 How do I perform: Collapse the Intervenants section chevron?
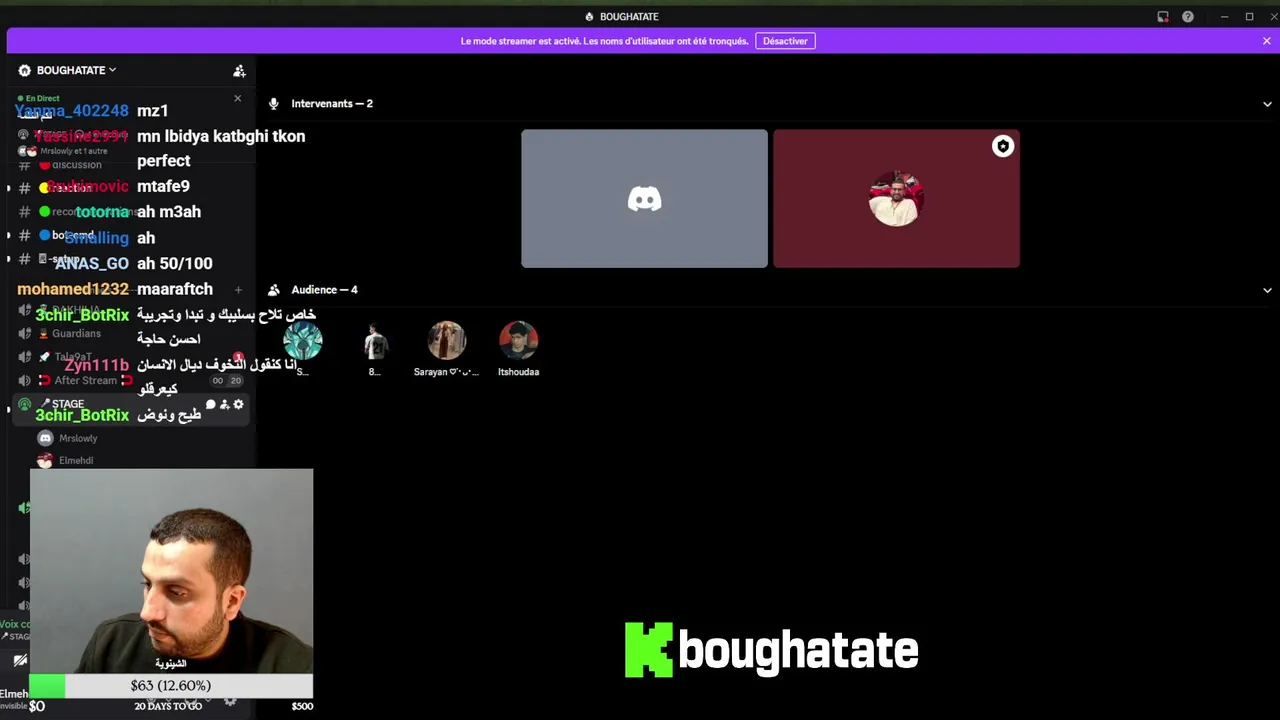[x=1267, y=104]
